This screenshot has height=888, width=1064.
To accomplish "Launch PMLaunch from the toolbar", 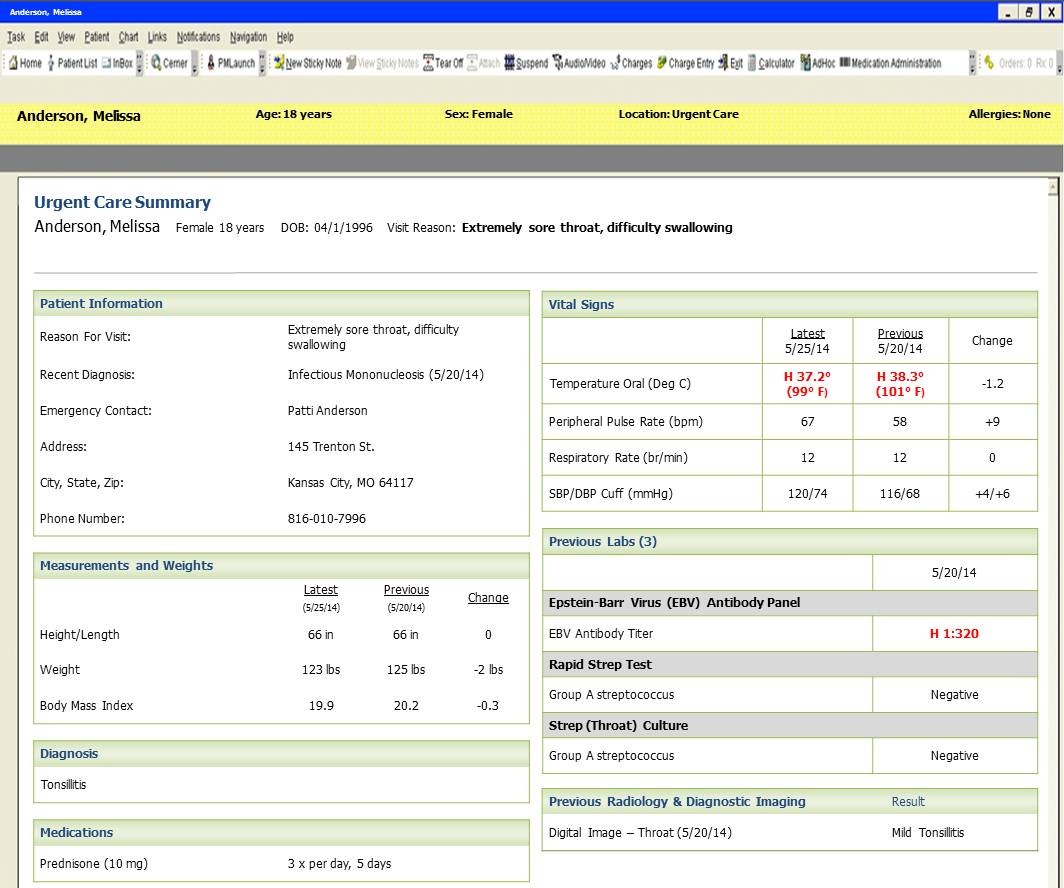I will [x=231, y=63].
